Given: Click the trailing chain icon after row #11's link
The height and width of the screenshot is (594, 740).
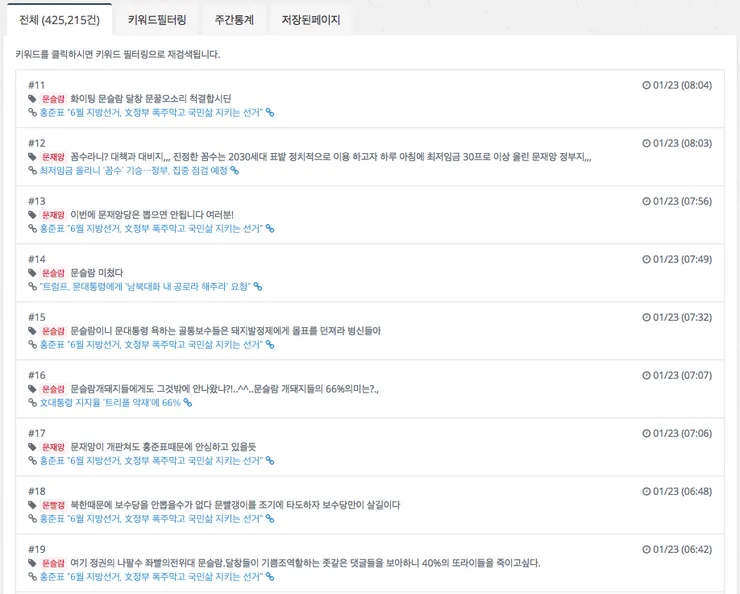Looking at the screenshot, I should (x=270, y=112).
